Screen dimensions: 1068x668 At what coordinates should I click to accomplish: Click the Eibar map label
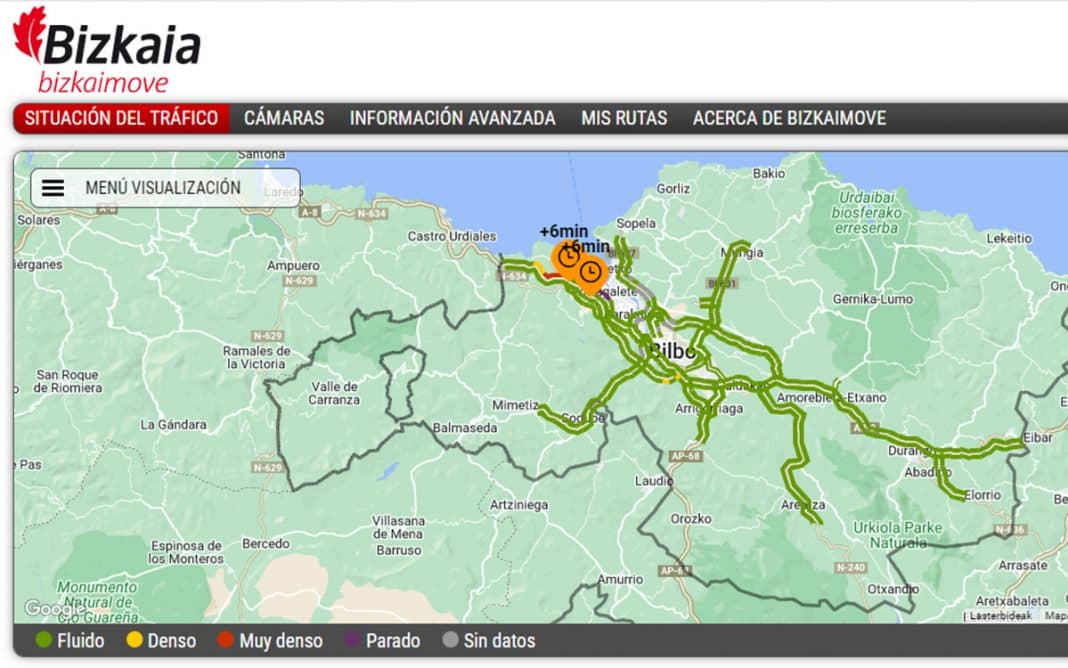1037,438
